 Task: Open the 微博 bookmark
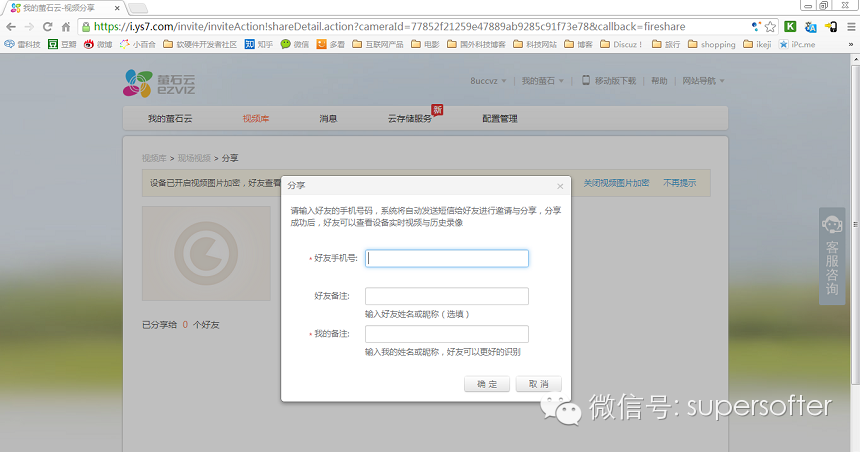tap(98, 44)
